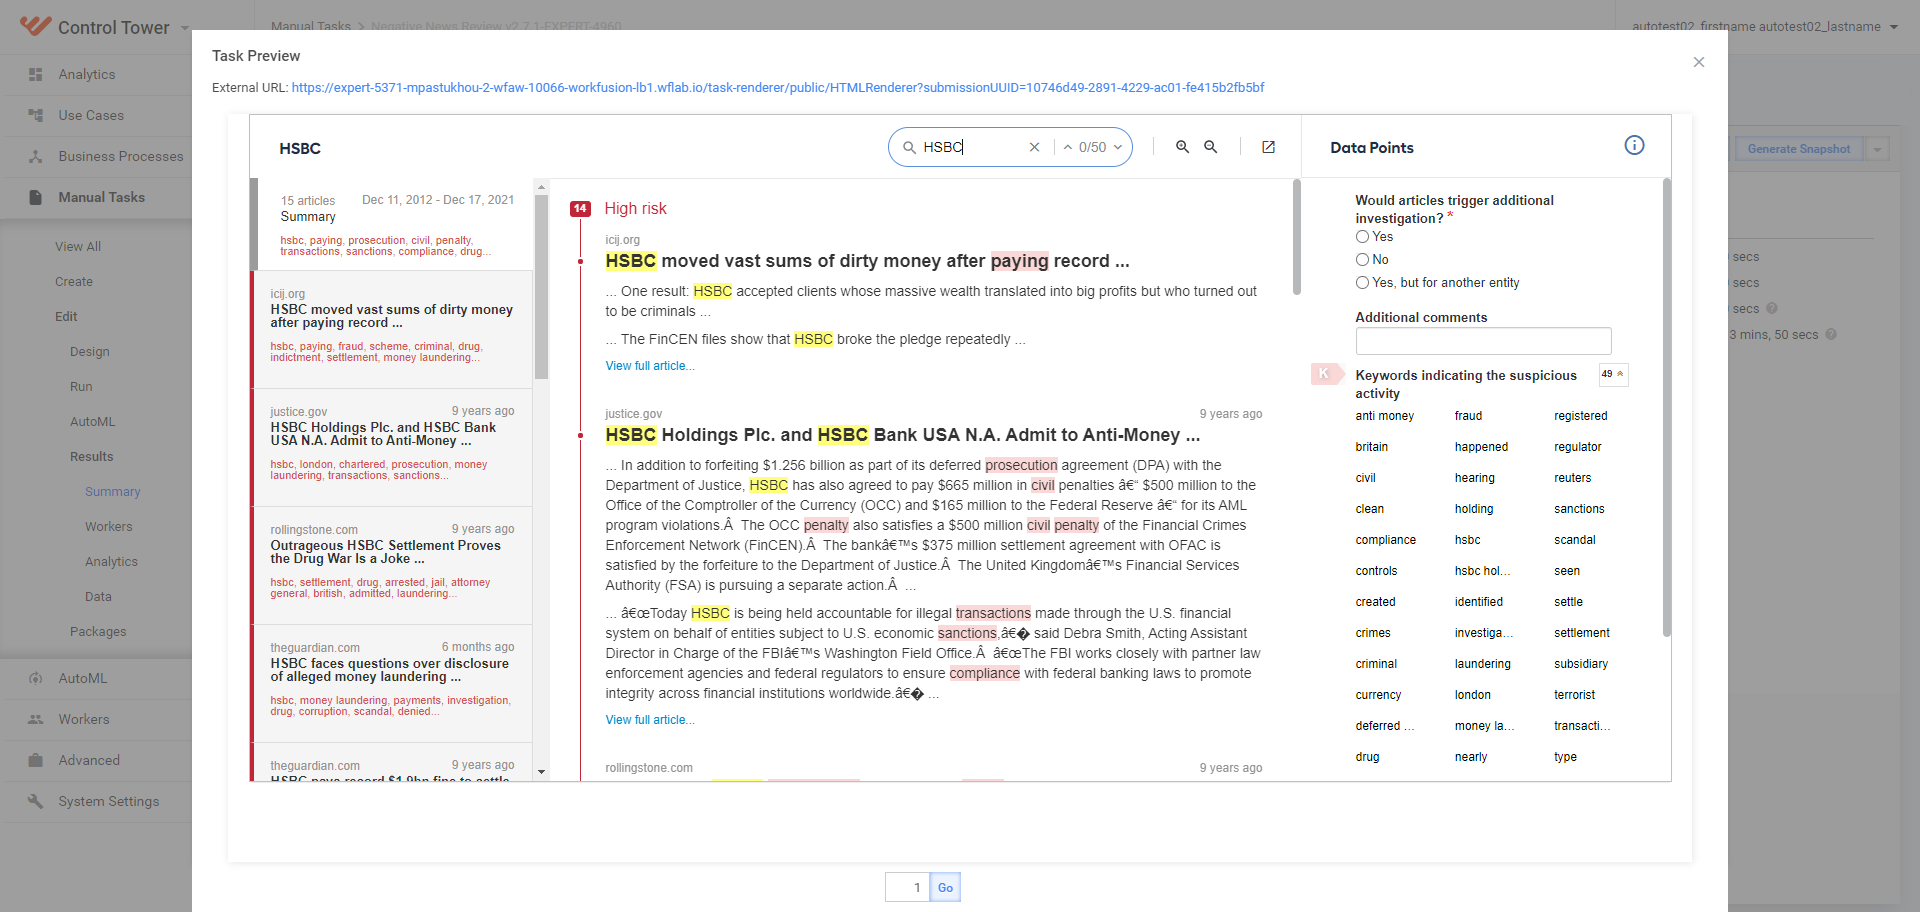Select icij.org article in the list
The width and height of the screenshot is (1920, 912).
point(392,329)
